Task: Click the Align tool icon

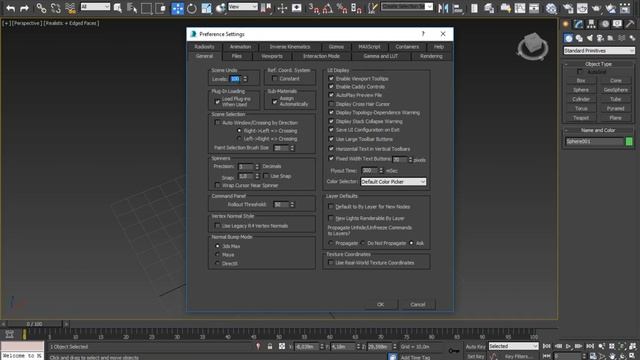Action: tap(458, 8)
